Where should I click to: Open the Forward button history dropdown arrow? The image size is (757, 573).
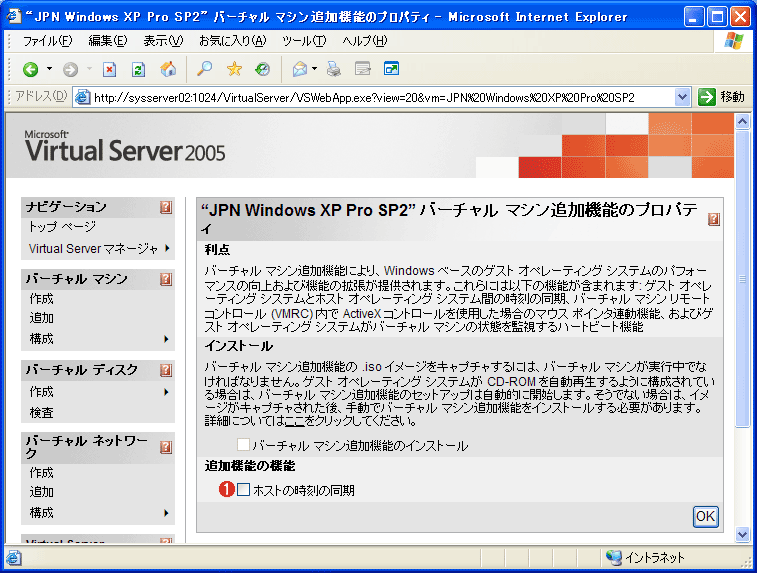pos(89,69)
